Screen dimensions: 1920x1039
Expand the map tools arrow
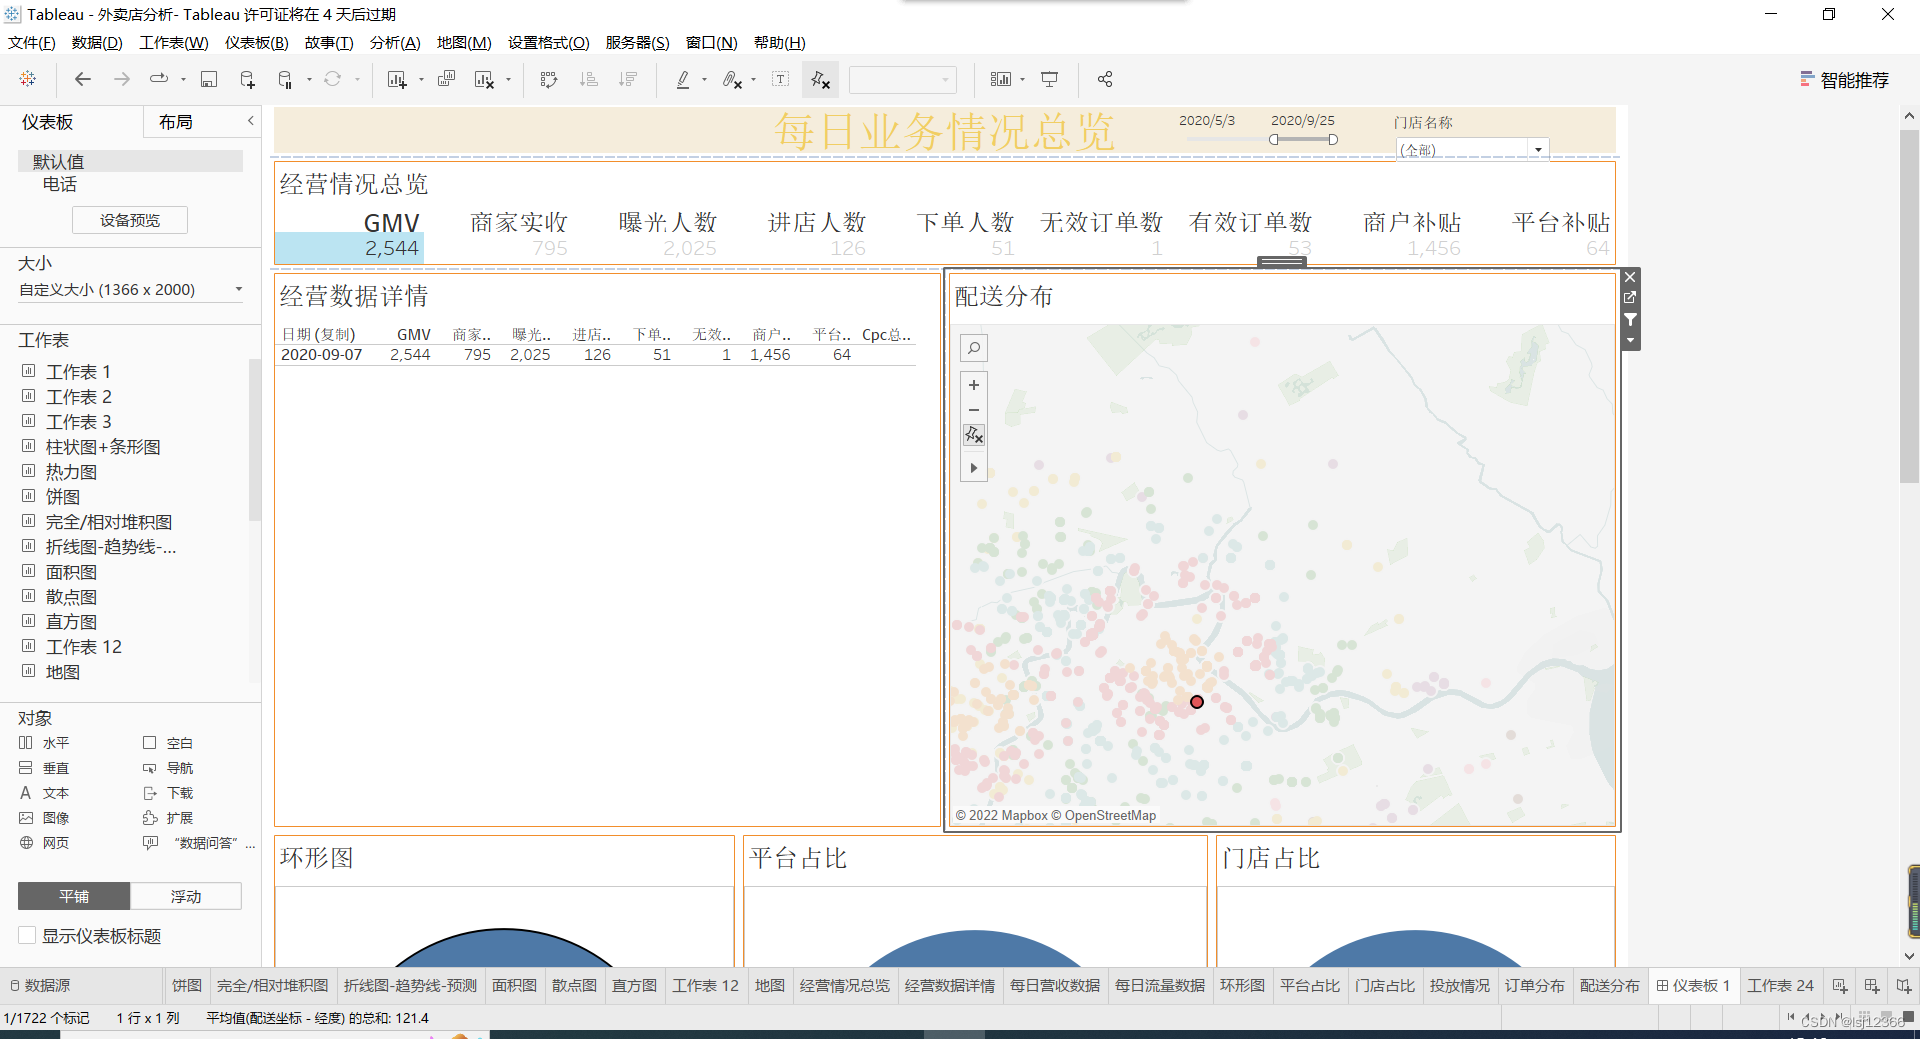click(973, 467)
